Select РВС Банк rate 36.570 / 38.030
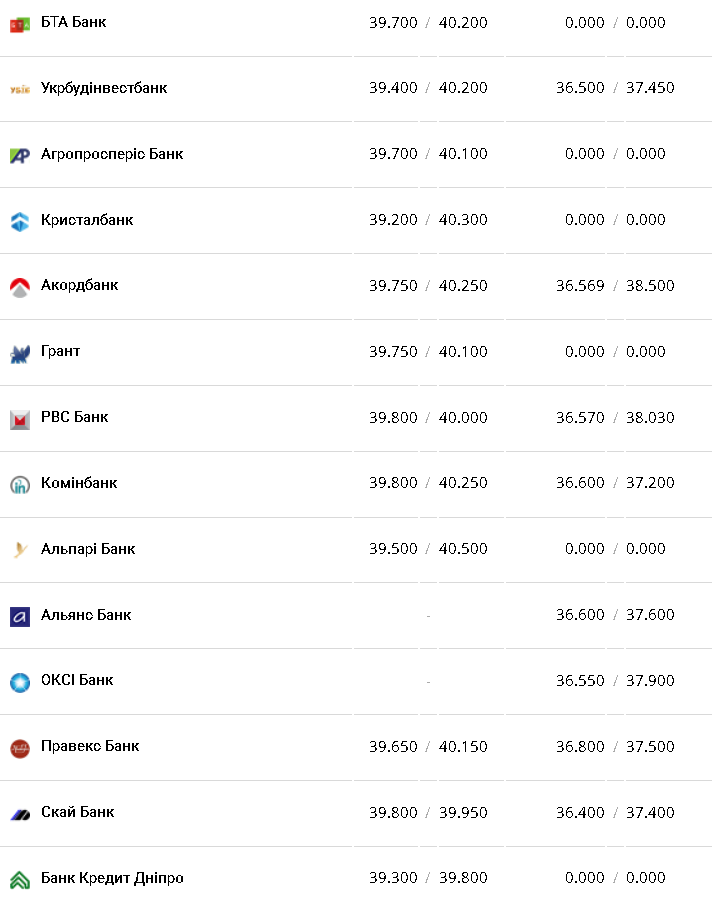This screenshot has width=712, height=908. (x=615, y=418)
